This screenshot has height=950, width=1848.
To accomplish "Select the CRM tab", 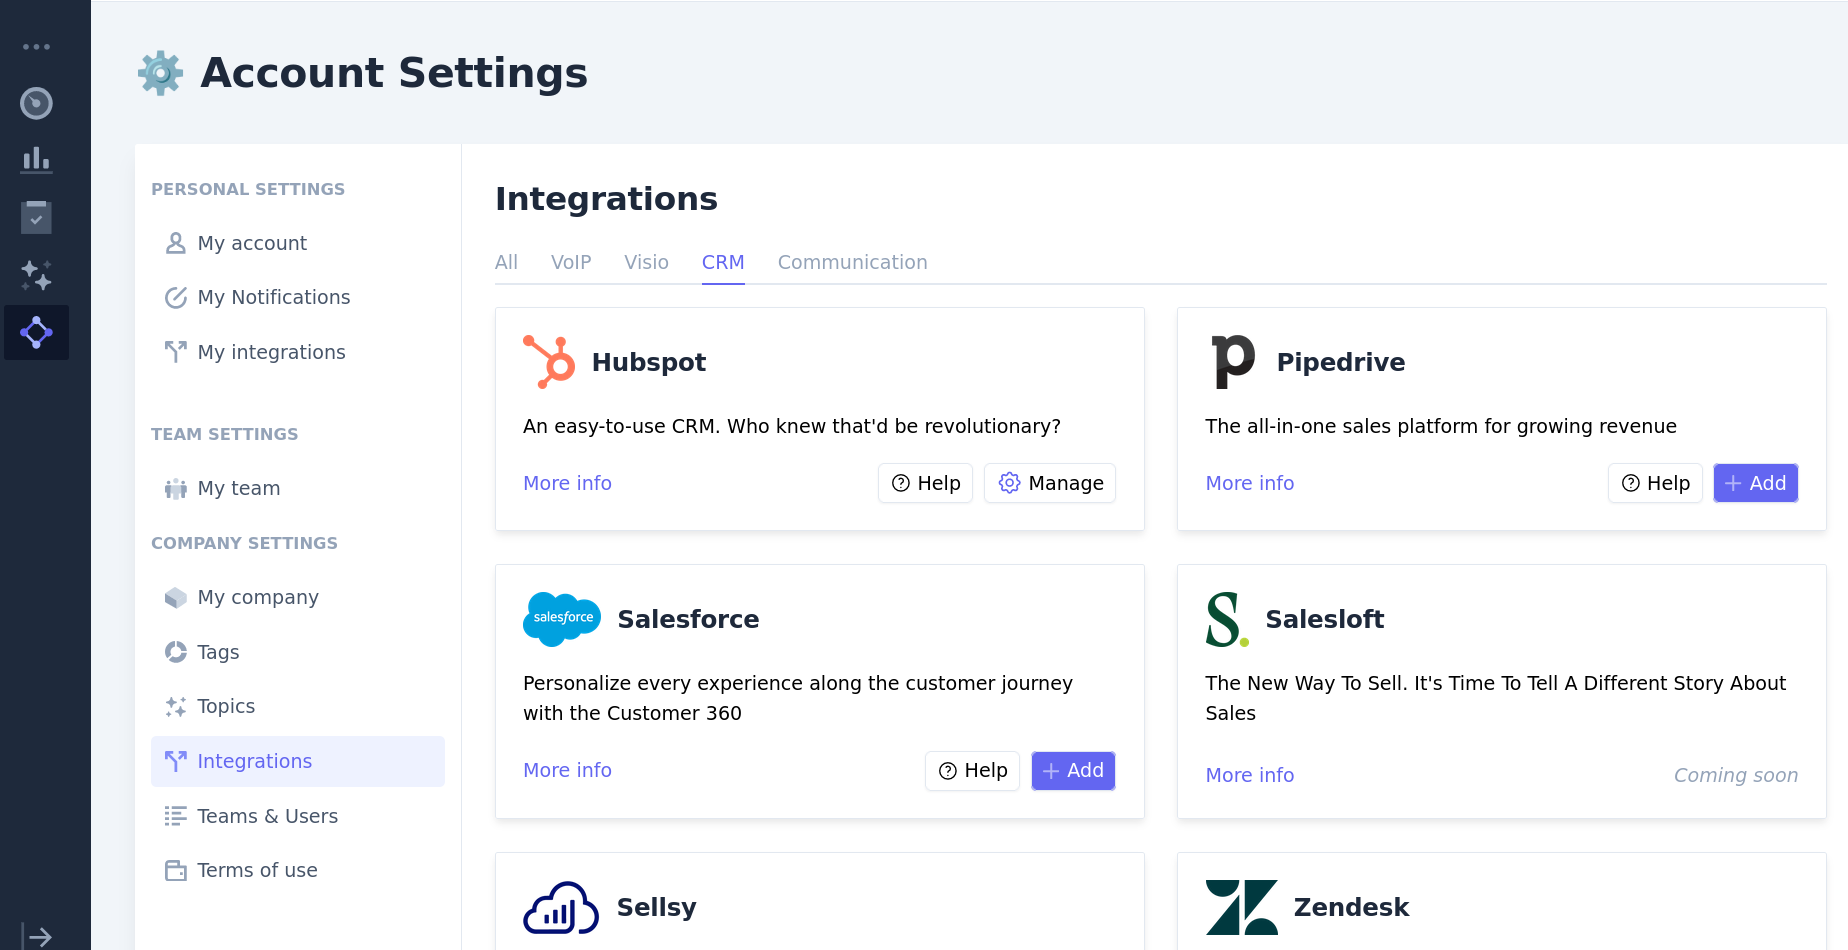I will click(723, 262).
